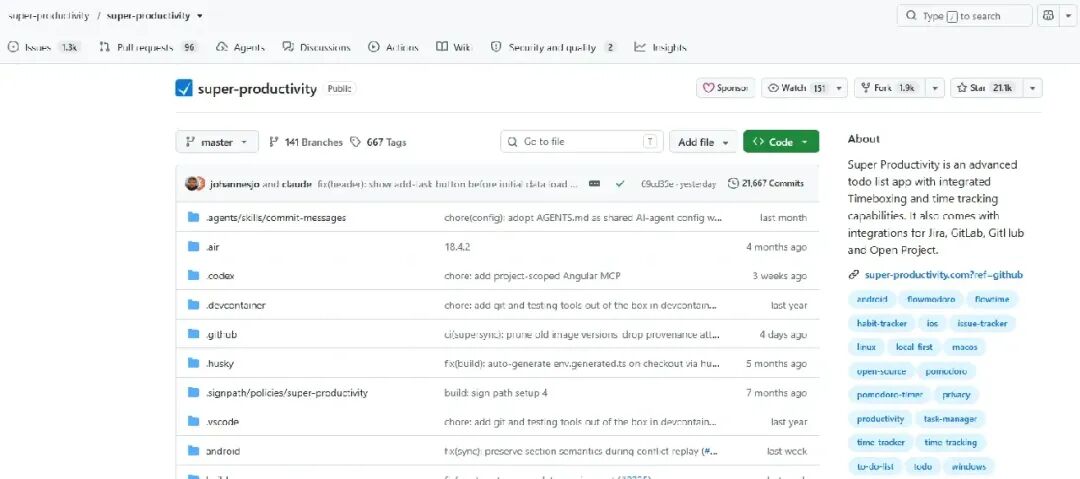1080x479 pixels.
Task: Select the android topic tag
Action: pos(872,300)
